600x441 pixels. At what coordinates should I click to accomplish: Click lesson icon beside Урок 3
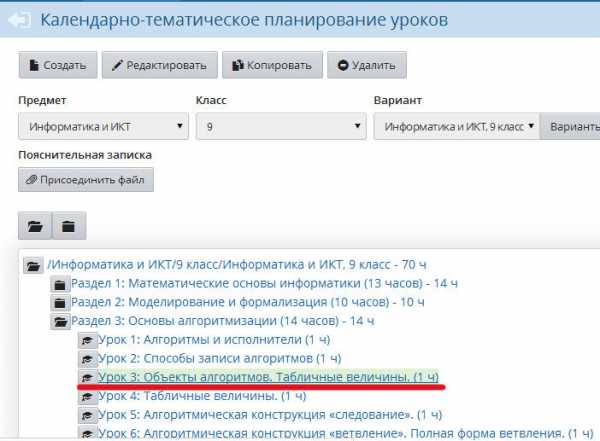[87, 378]
